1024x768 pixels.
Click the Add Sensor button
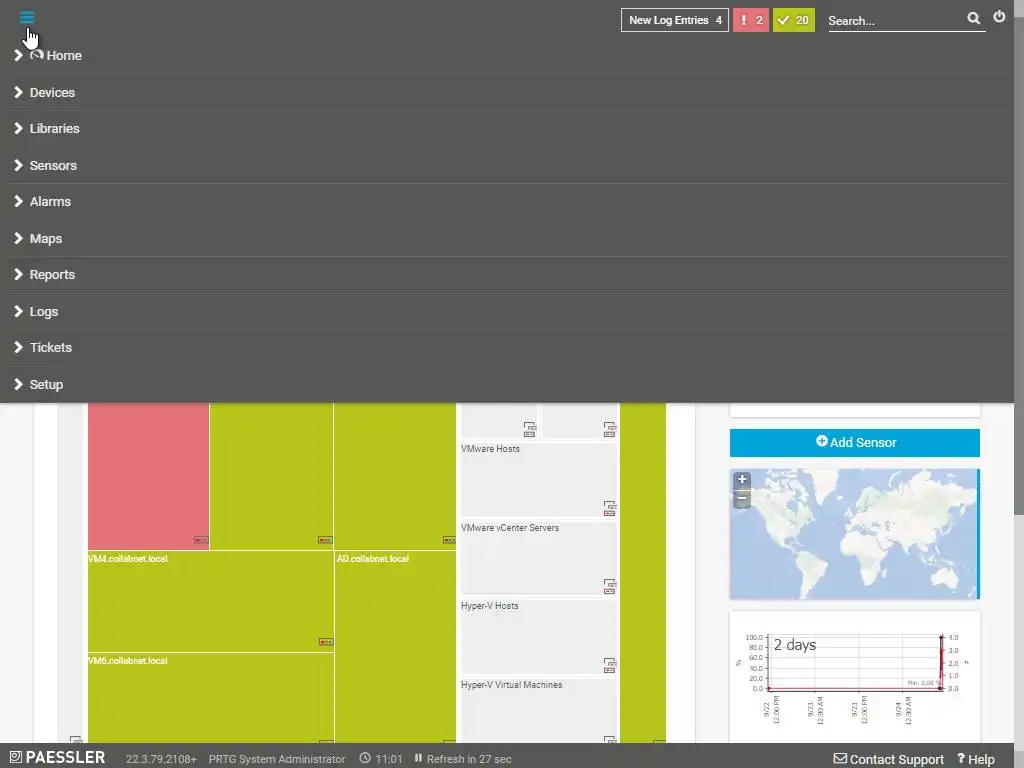click(854, 443)
